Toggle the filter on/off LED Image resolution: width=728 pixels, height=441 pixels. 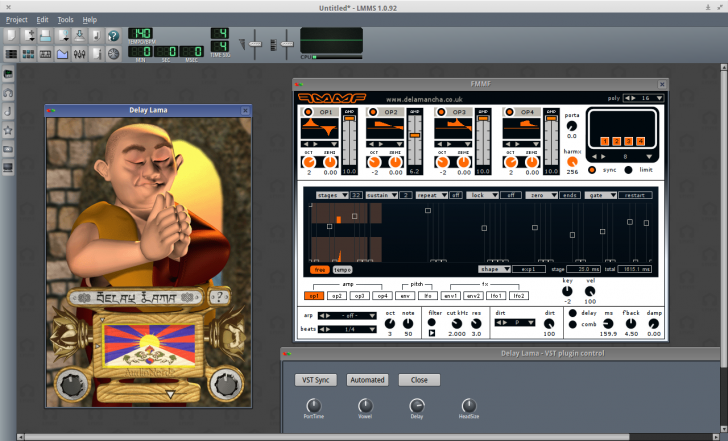[432, 322]
